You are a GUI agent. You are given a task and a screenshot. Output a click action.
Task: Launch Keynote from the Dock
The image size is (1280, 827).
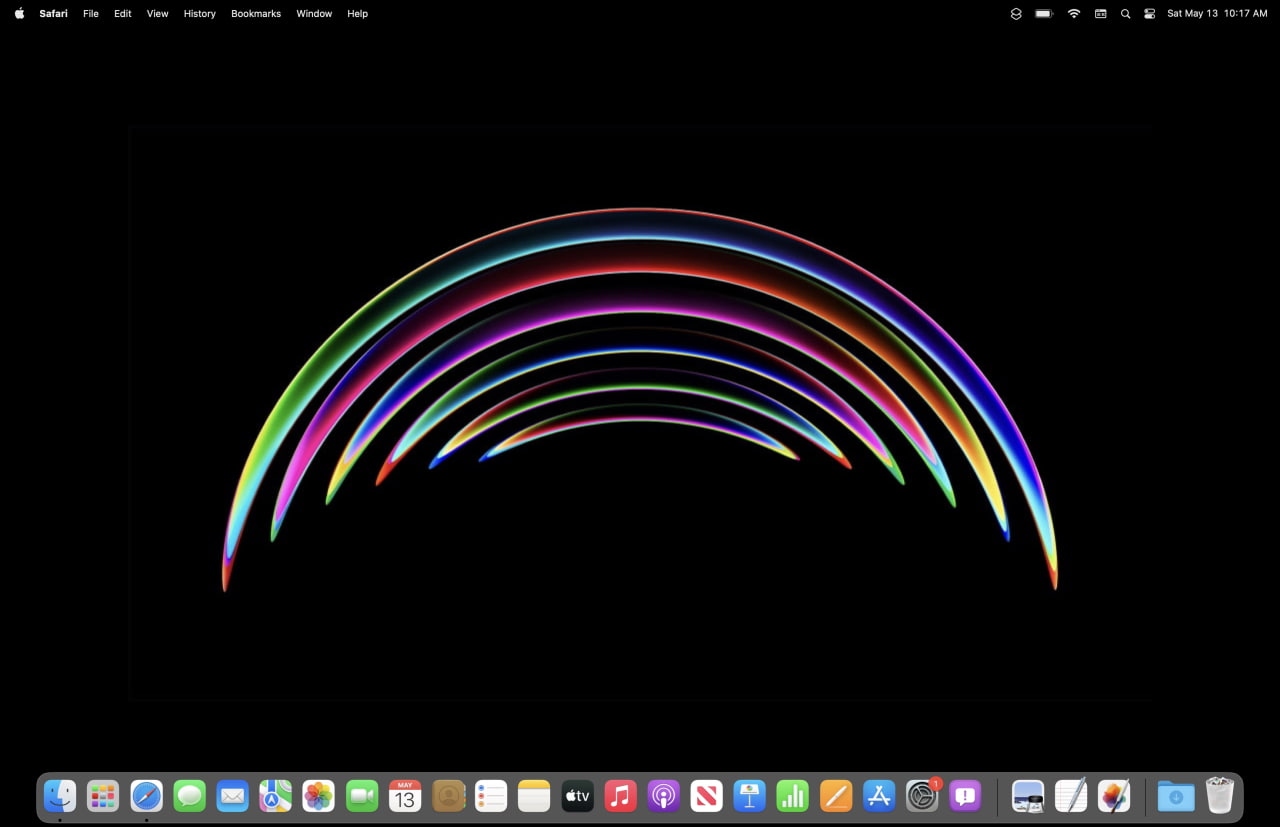[x=749, y=796]
